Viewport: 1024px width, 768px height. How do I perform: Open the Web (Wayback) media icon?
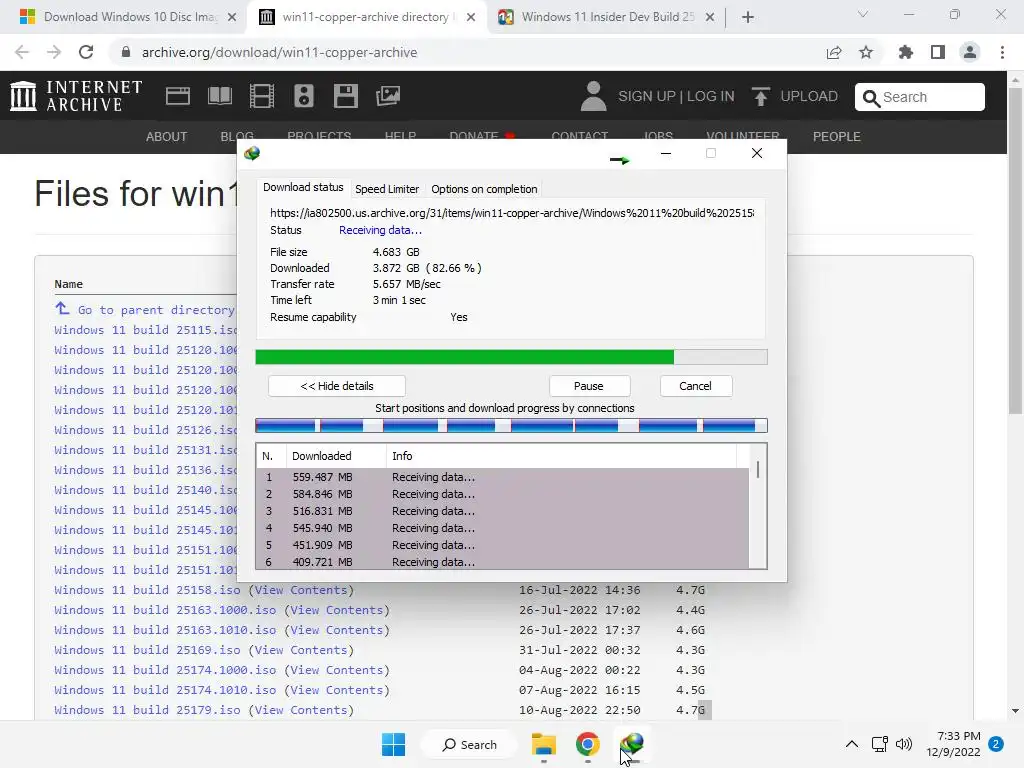click(178, 96)
